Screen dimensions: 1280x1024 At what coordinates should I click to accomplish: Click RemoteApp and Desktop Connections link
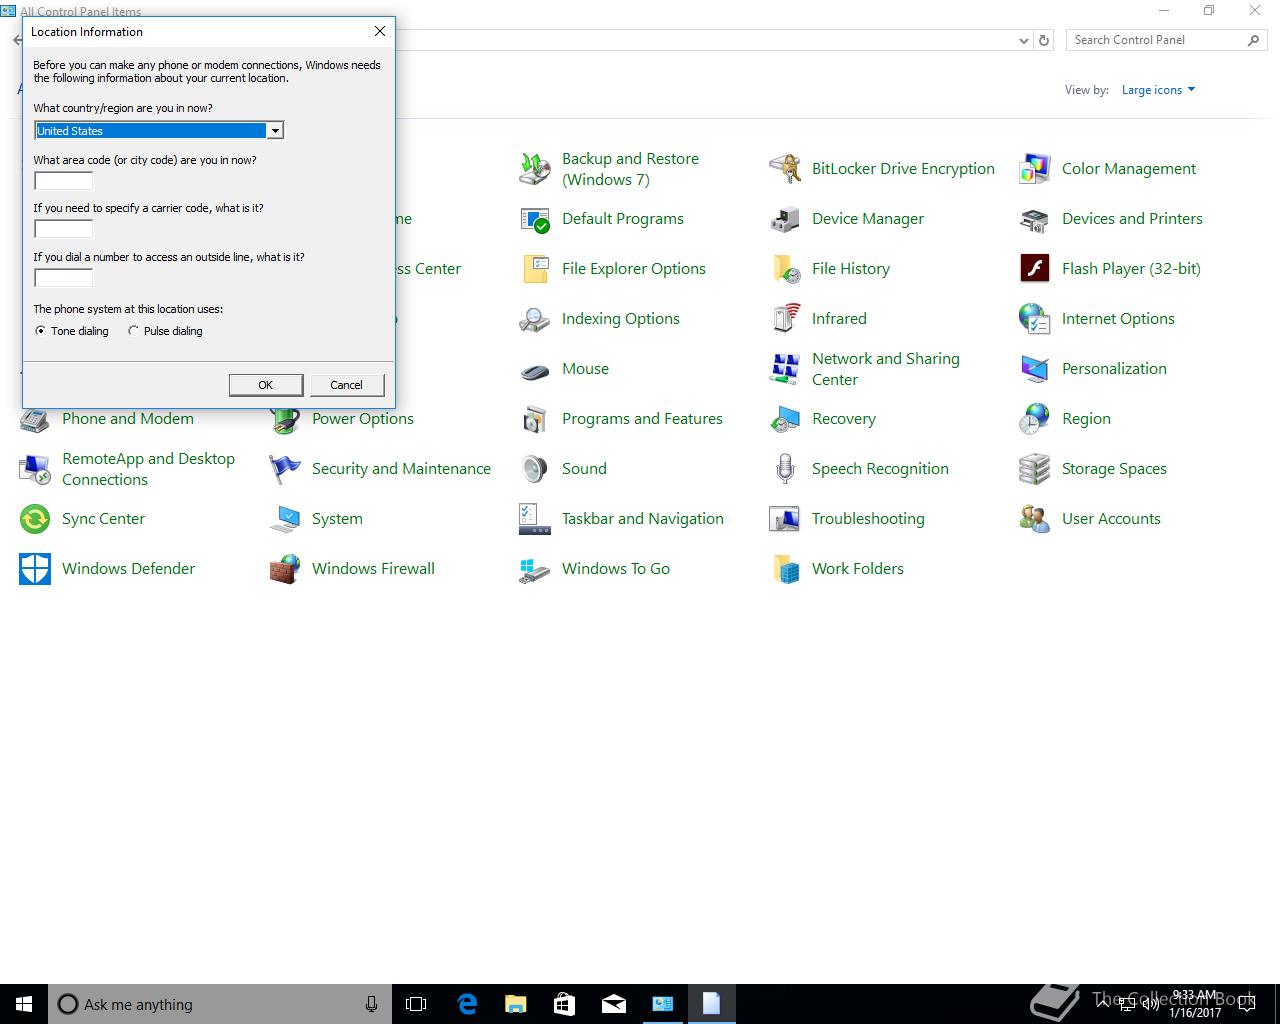click(148, 469)
